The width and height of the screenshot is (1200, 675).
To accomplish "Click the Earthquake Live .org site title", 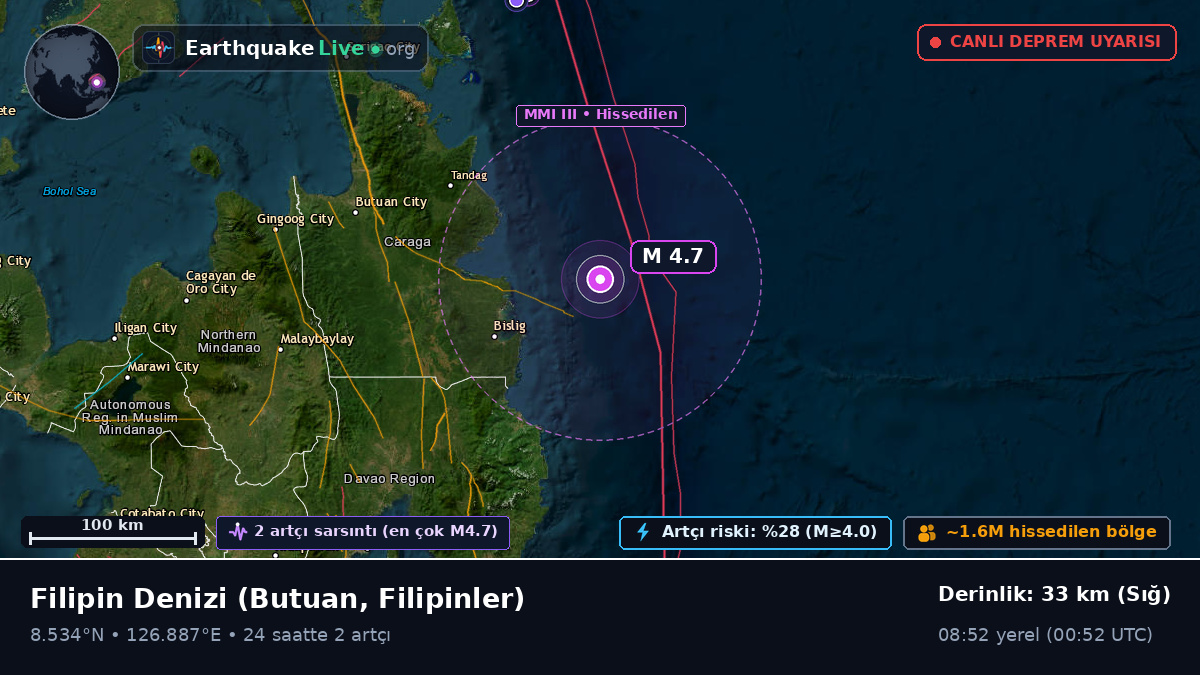I will pyautogui.click(x=300, y=48).
